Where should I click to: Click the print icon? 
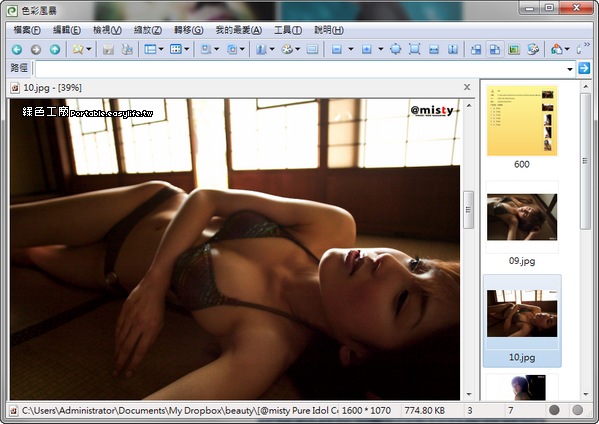tap(127, 49)
